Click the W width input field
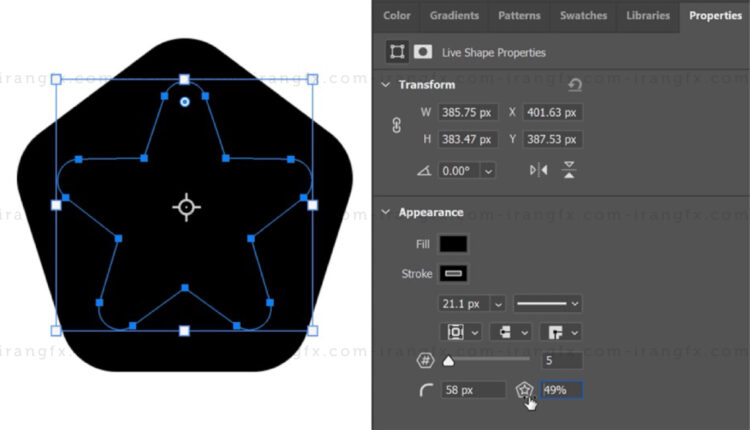 [468, 113]
